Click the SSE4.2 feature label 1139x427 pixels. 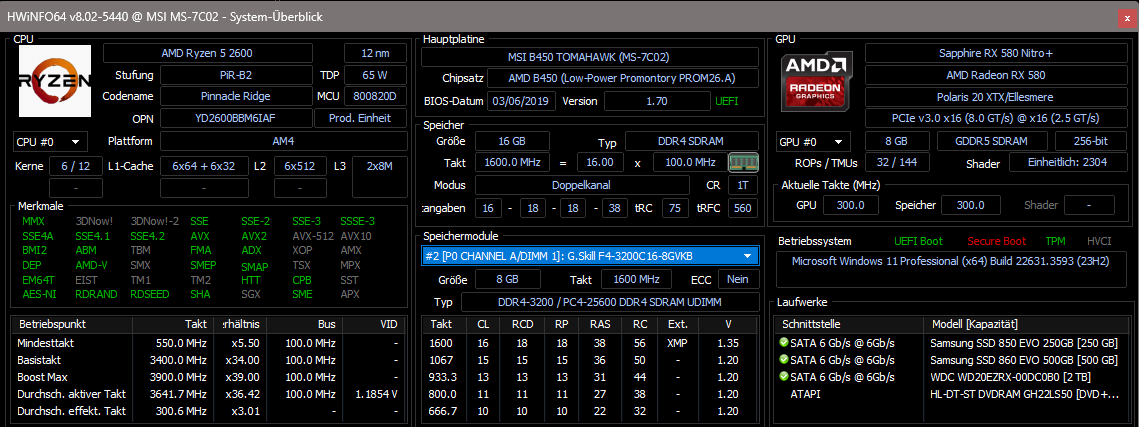(x=148, y=236)
